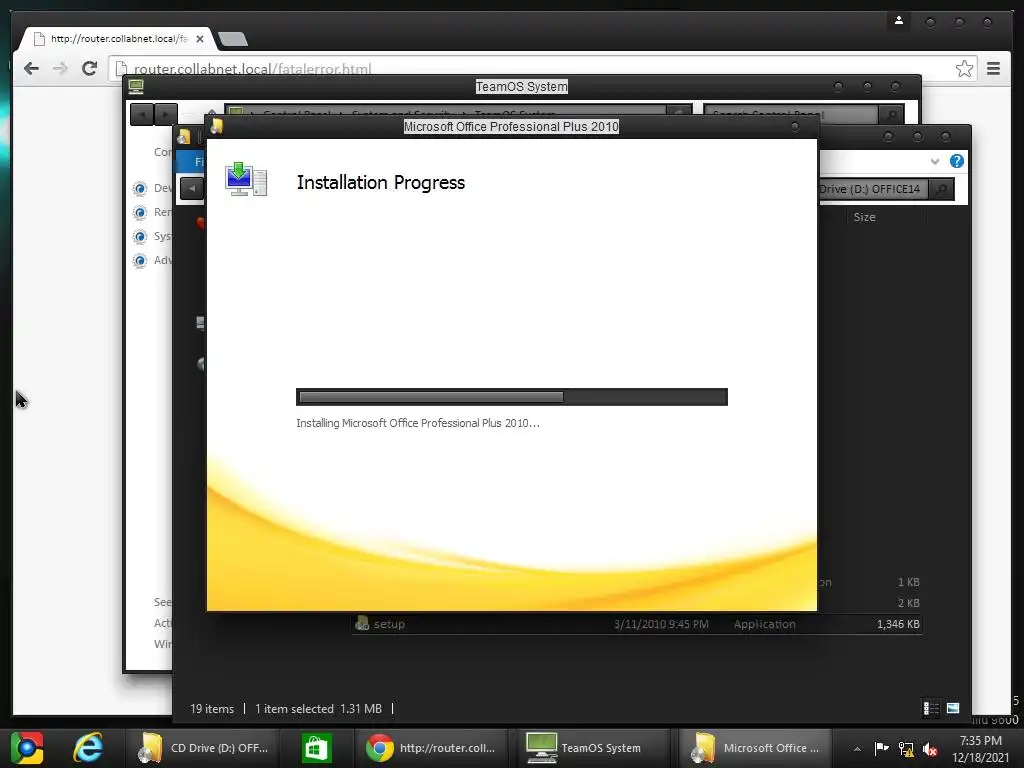Viewport: 1024px width, 768px height.
Task: Click the Chrome back arrow
Action: [x=31, y=69]
